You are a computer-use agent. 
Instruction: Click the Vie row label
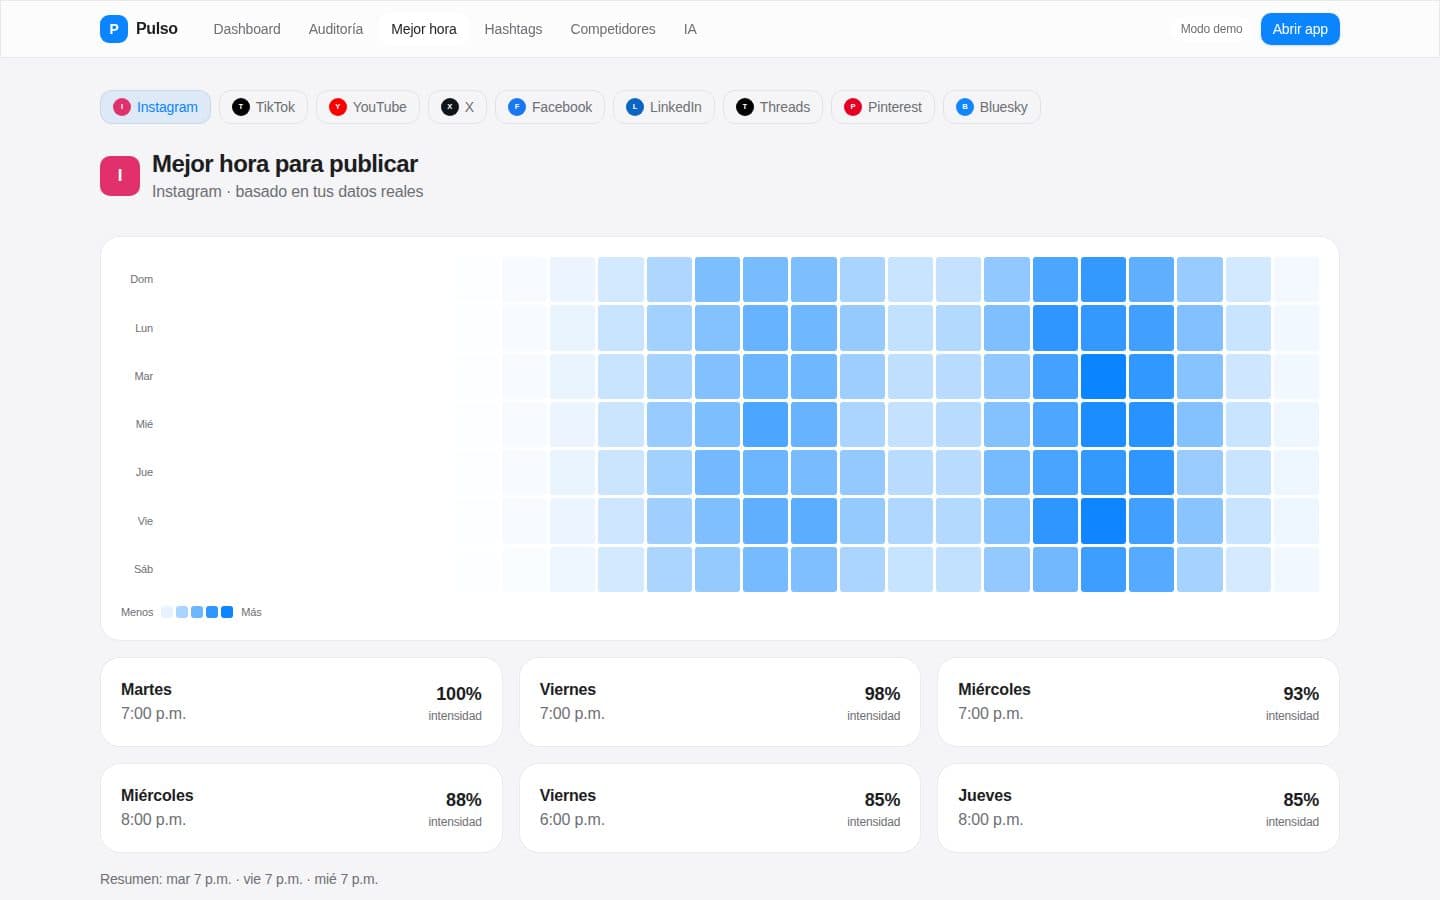[145, 521]
